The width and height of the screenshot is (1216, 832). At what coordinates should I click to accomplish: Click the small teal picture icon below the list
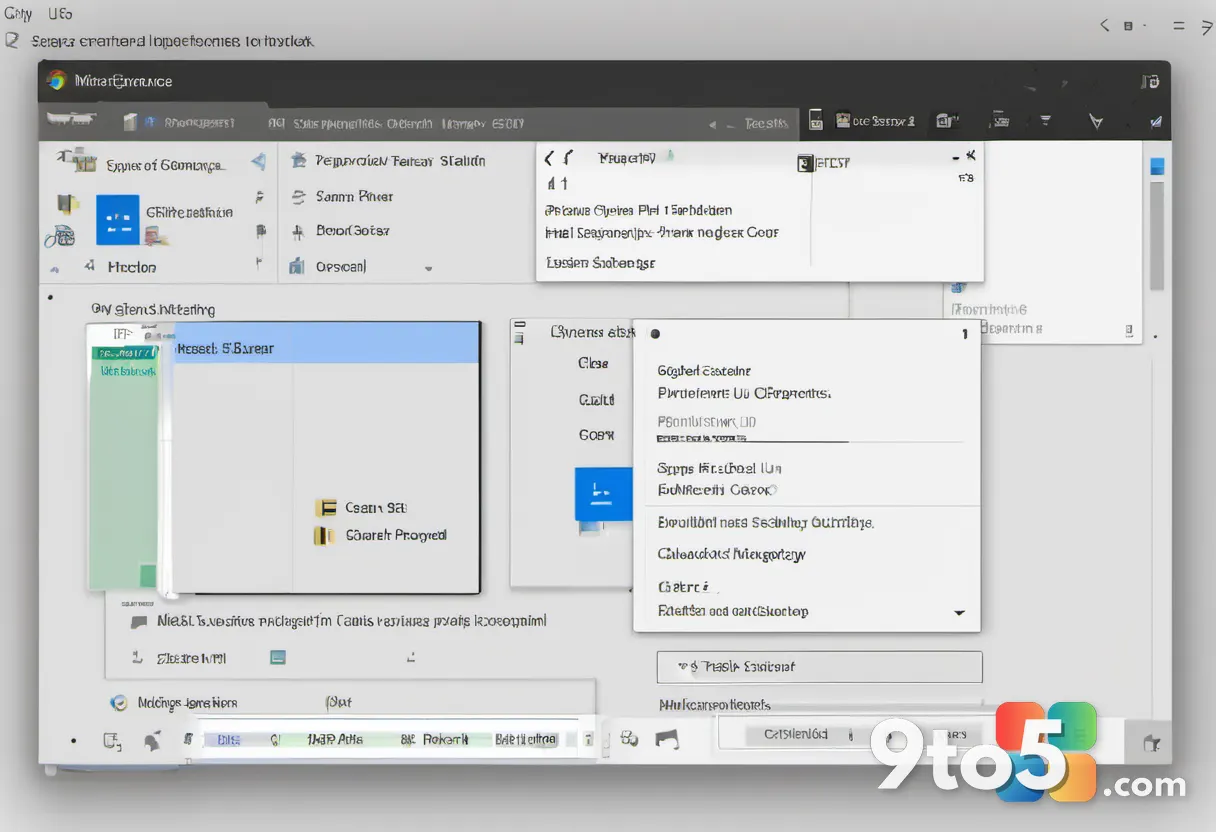point(278,657)
